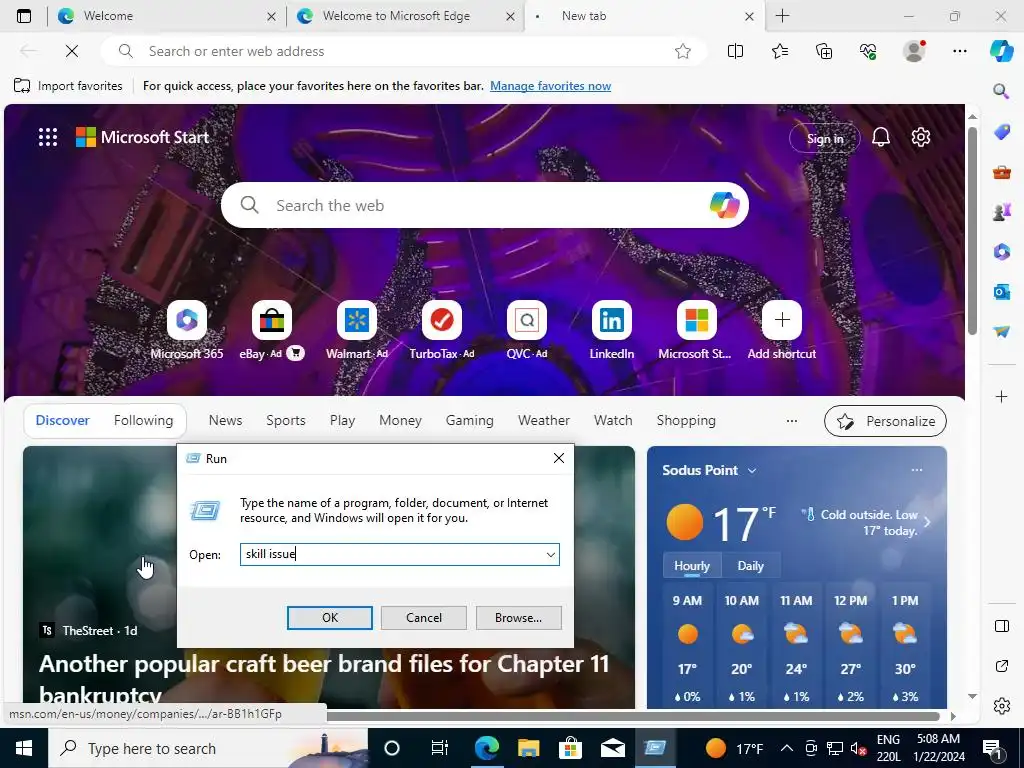
Task: Open the Favorites hub icon
Action: pyautogui.click(x=780, y=51)
